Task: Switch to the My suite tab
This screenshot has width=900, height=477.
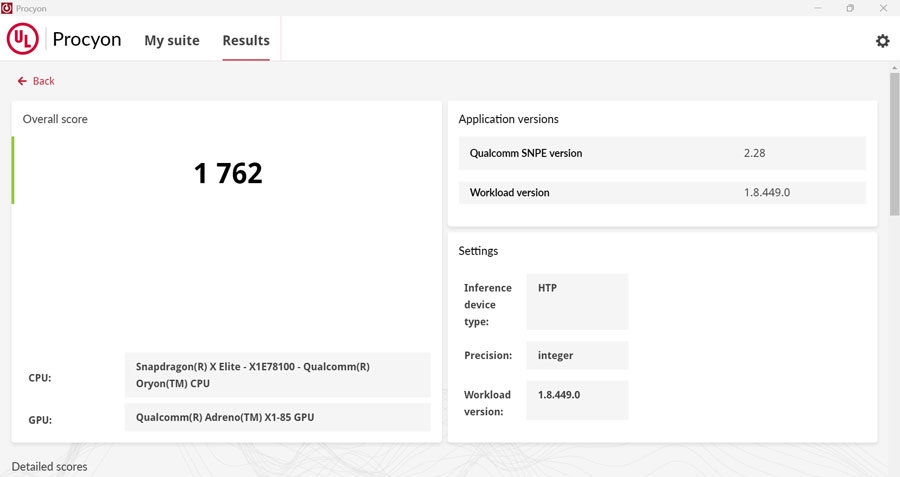Action: pyautogui.click(x=172, y=41)
